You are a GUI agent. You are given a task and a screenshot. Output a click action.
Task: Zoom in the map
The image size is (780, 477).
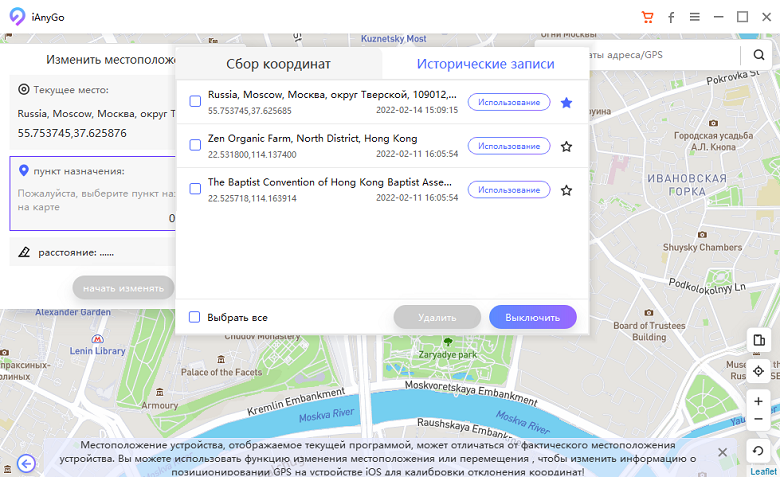click(x=758, y=401)
